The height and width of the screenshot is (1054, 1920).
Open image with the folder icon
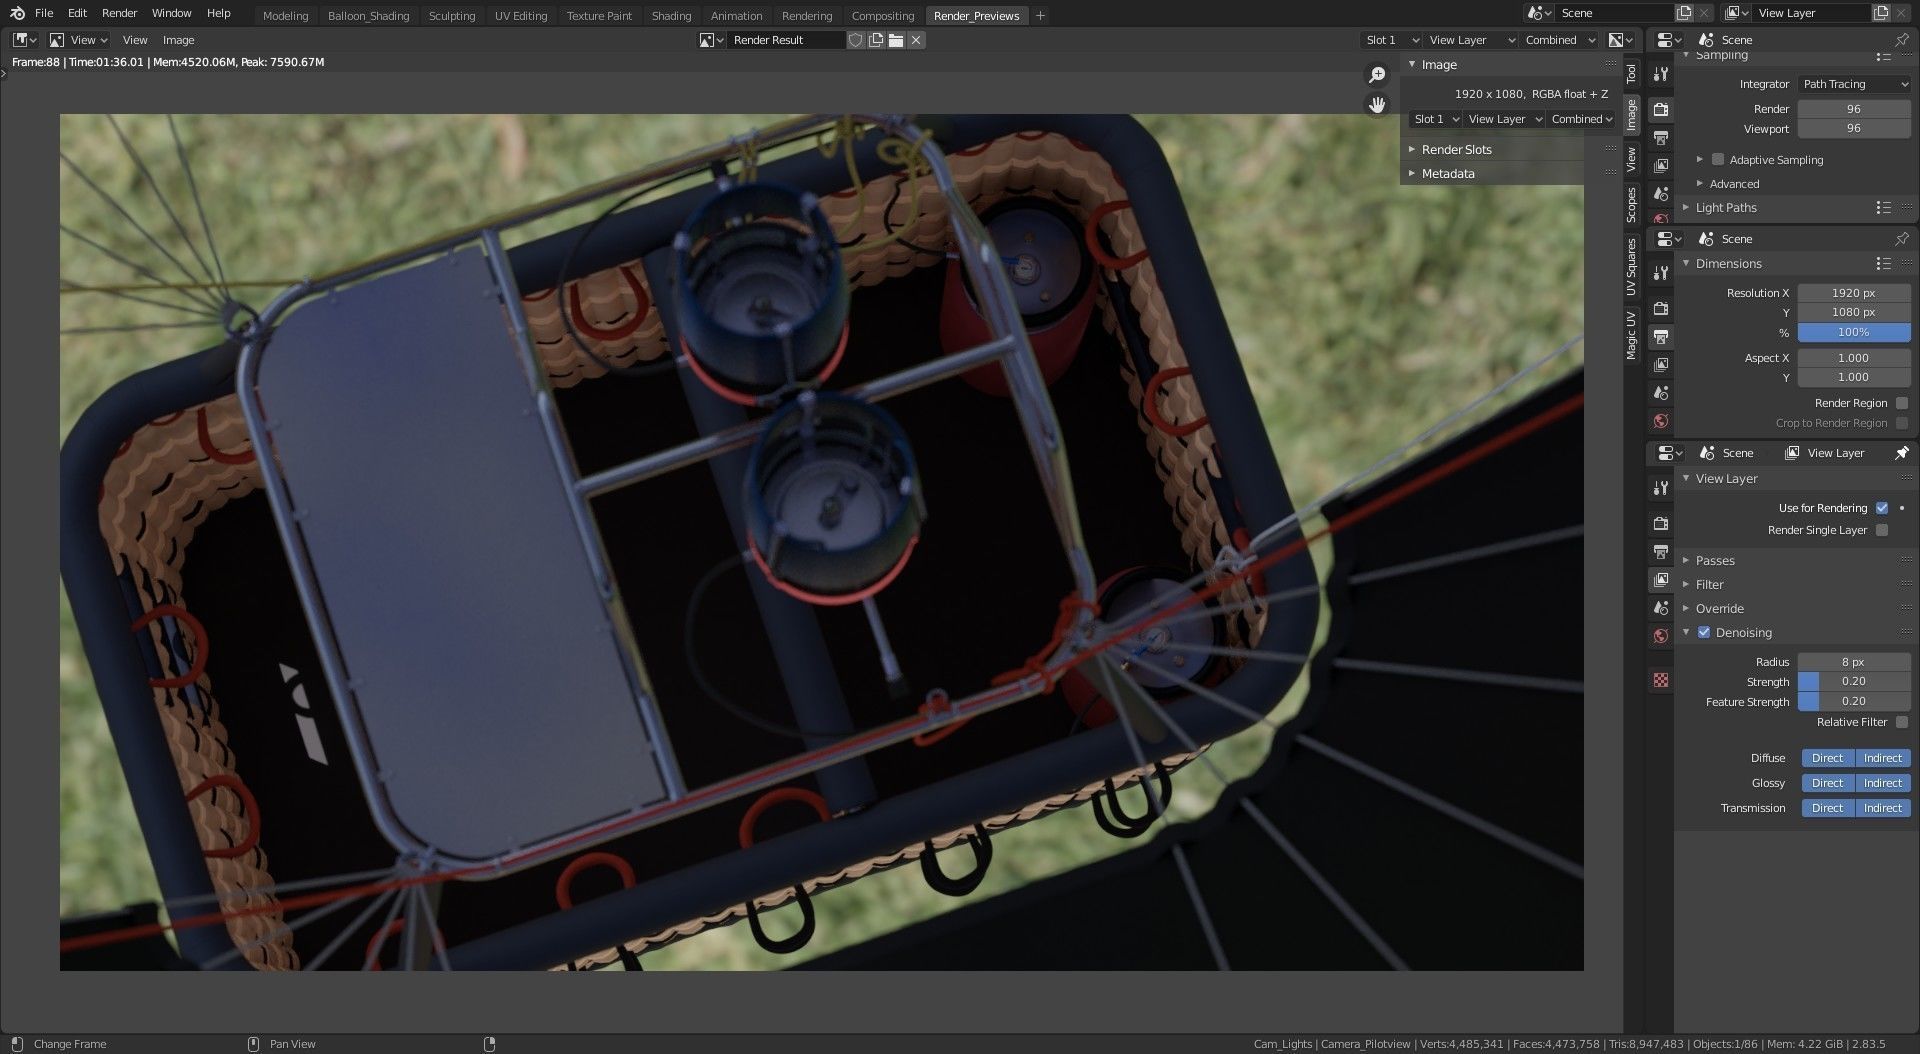[x=896, y=40]
